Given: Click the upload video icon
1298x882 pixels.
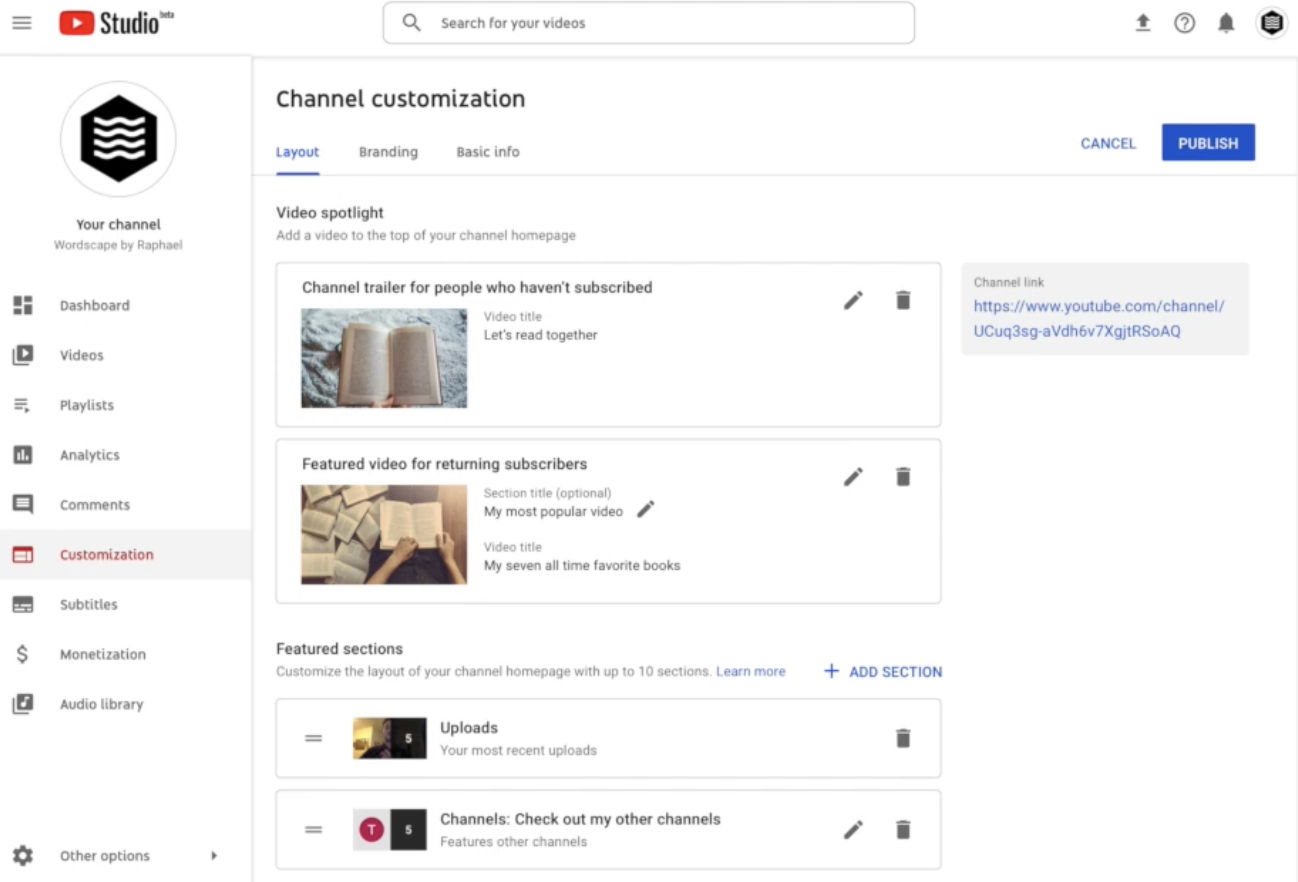Looking at the screenshot, I should 1143,23.
